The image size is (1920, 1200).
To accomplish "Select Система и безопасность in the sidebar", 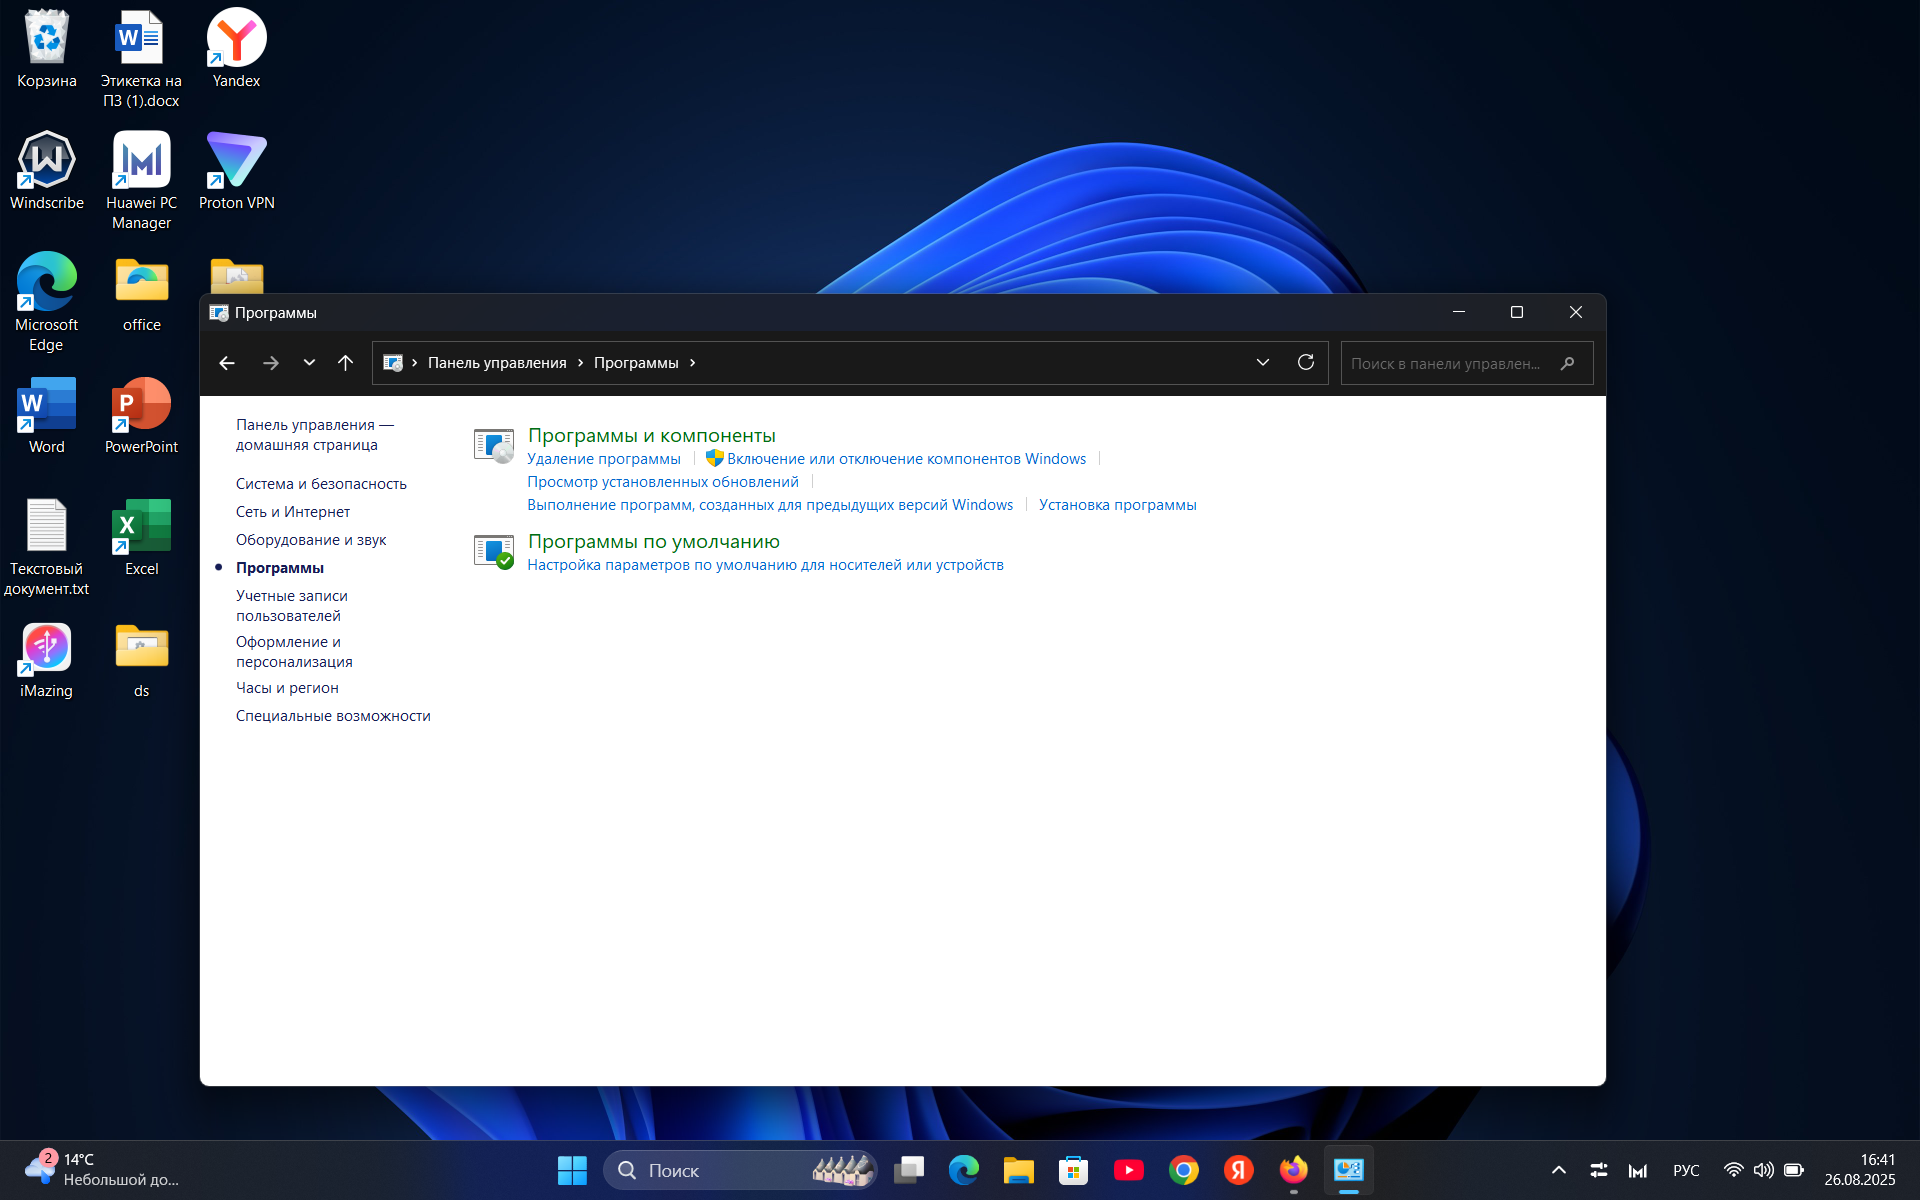I will tap(321, 484).
